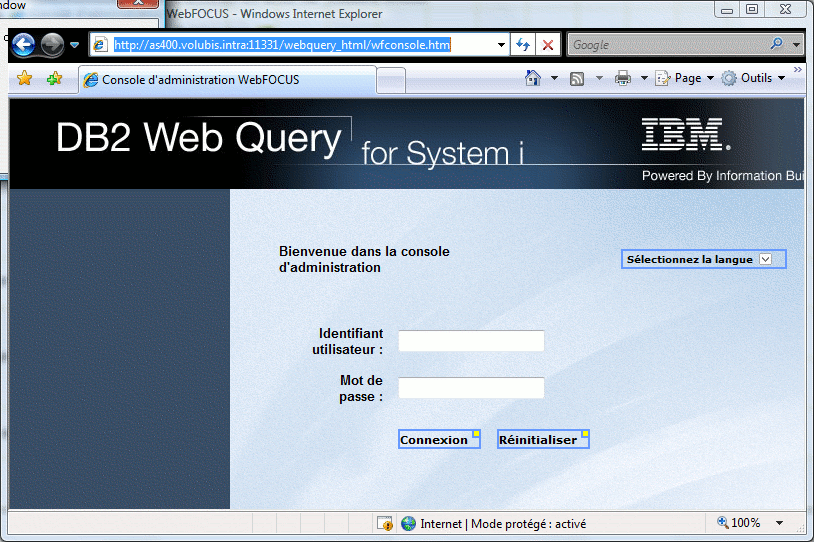
Task: Open Sélectionnez la langue dropdown
Action: tap(703, 259)
